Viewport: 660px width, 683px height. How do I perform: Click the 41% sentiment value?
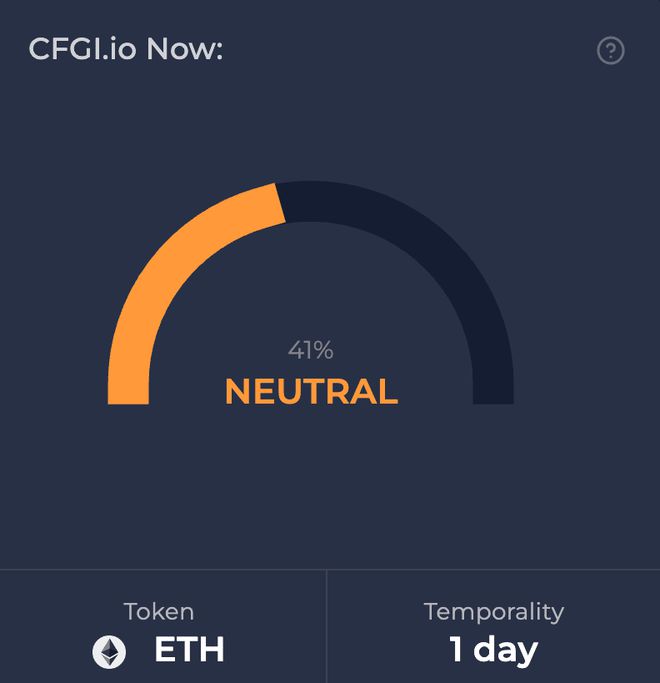click(x=310, y=350)
